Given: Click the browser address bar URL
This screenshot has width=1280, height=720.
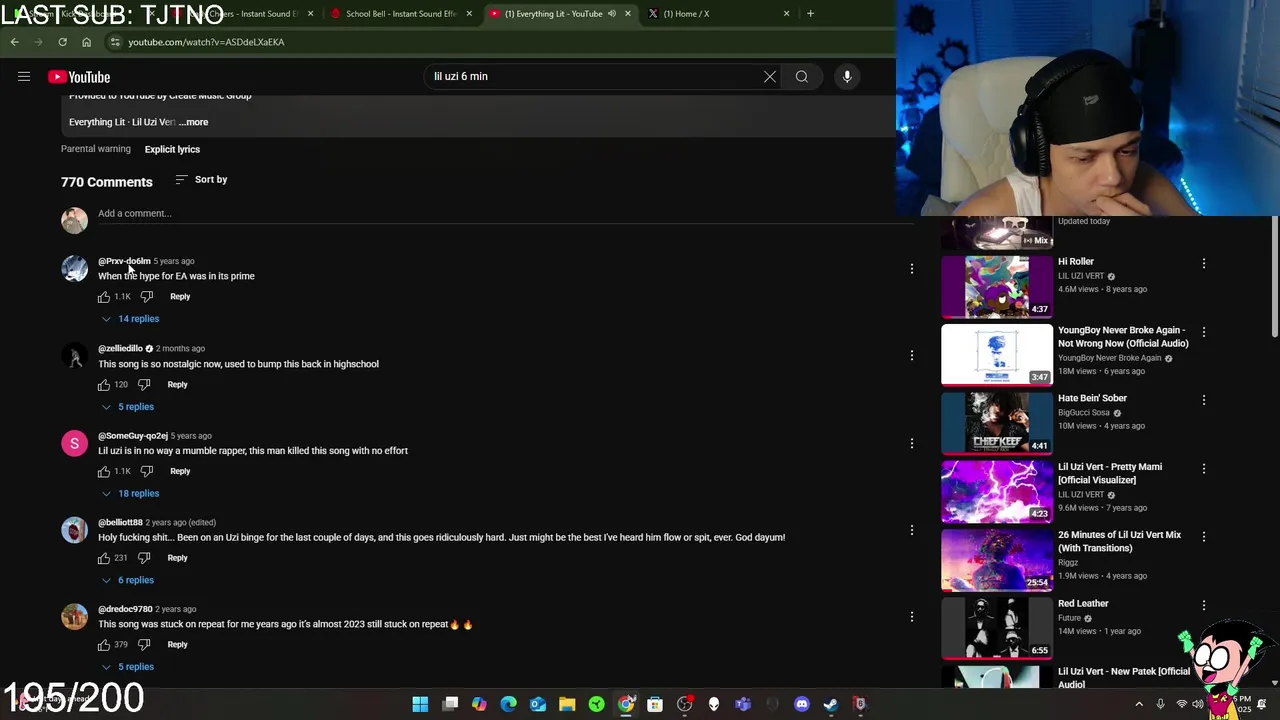Looking at the screenshot, I should pyautogui.click(x=206, y=42).
